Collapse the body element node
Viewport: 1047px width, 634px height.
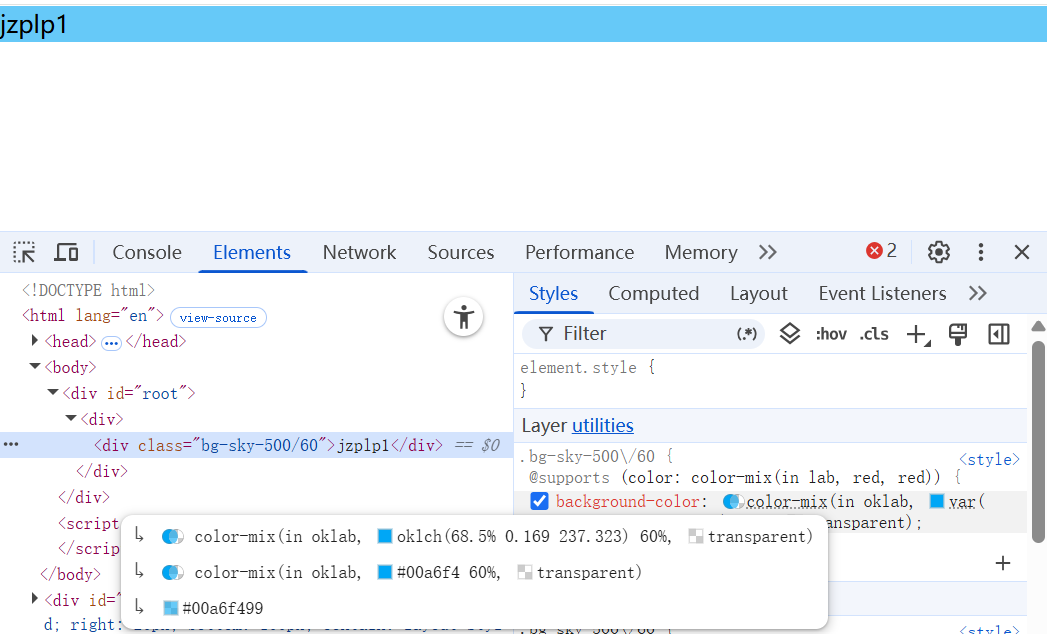click(35, 366)
